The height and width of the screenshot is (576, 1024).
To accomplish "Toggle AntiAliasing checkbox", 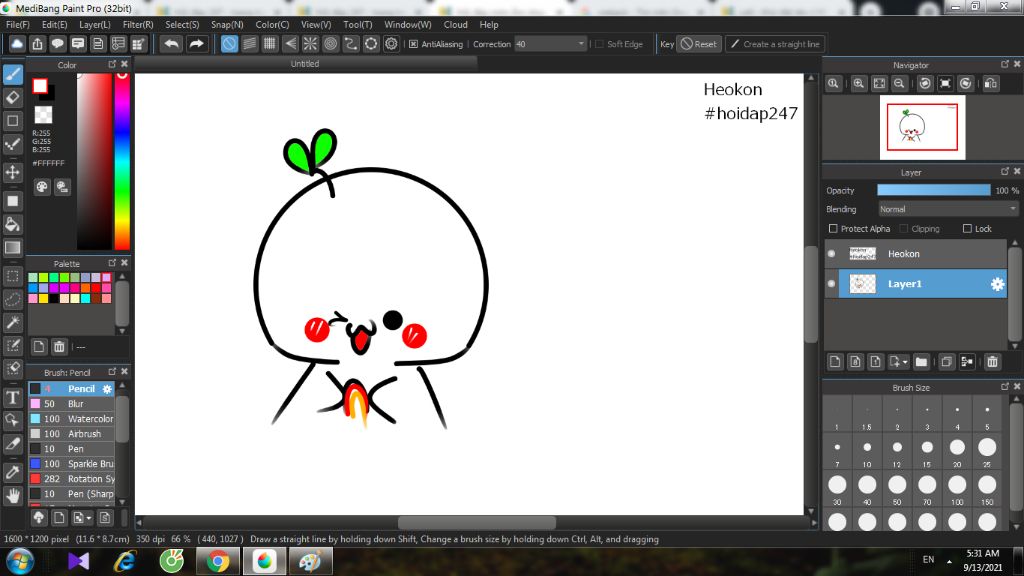I will tap(413, 44).
